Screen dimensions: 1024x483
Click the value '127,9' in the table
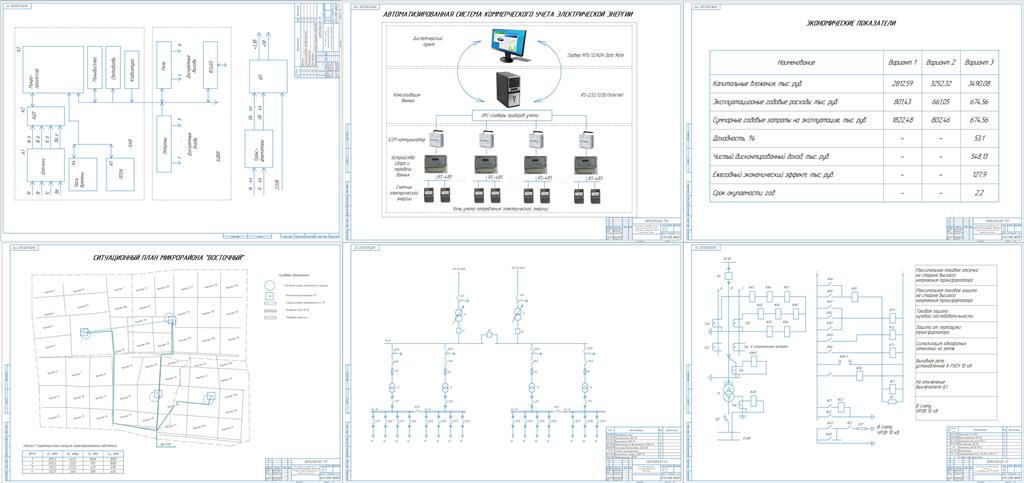[x=980, y=175]
